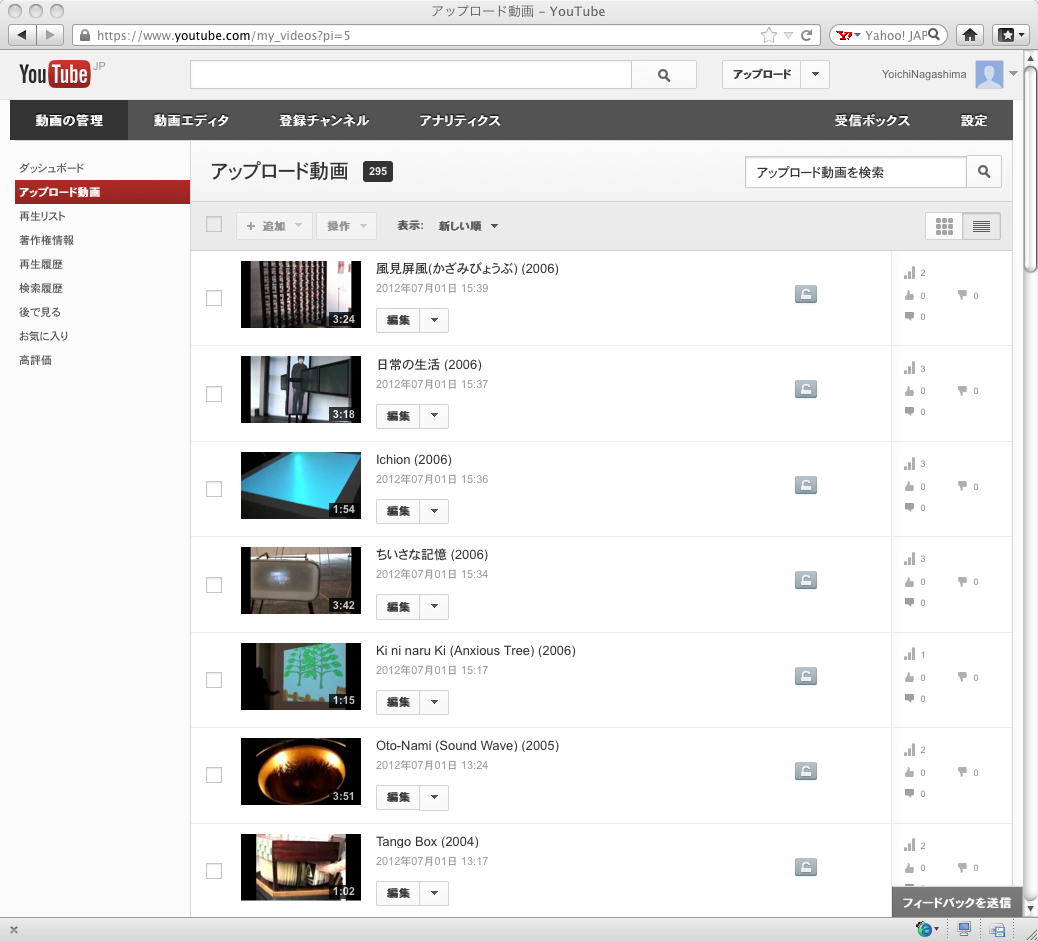Click the privacy lock icon for 風見屏風

806,294
